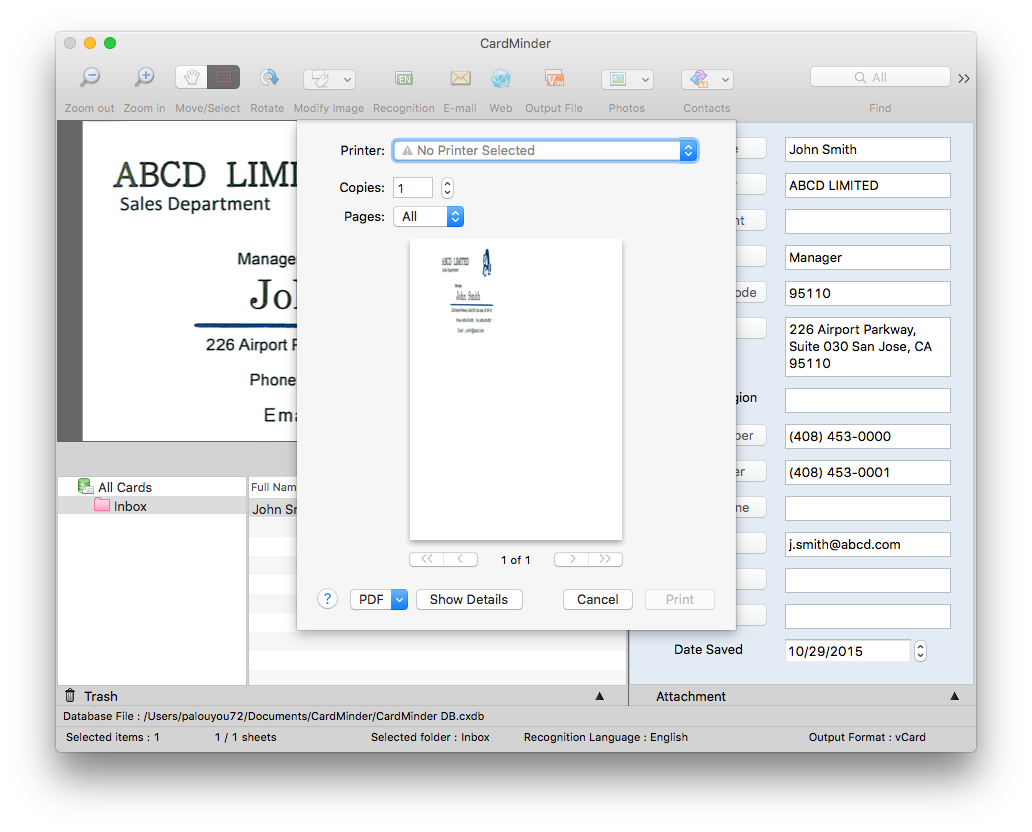Click the j.smith@abcd.com email field
This screenshot has height=832, width=1032.
tap(867, 544)
